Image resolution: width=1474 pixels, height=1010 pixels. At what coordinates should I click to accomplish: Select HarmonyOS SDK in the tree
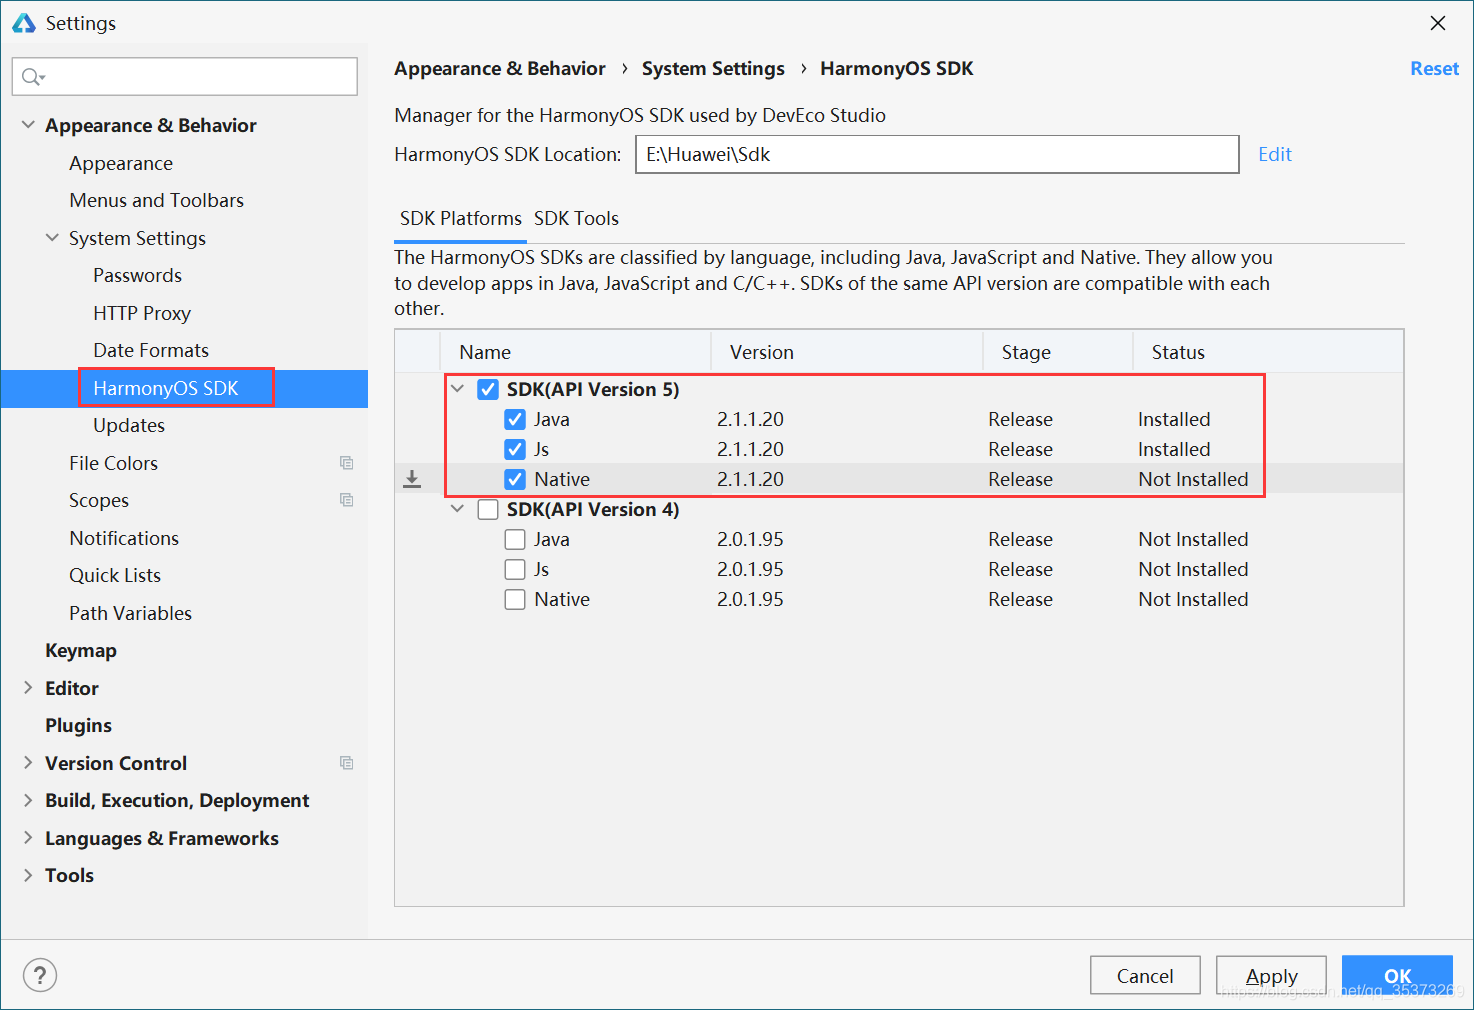point(166,388)
